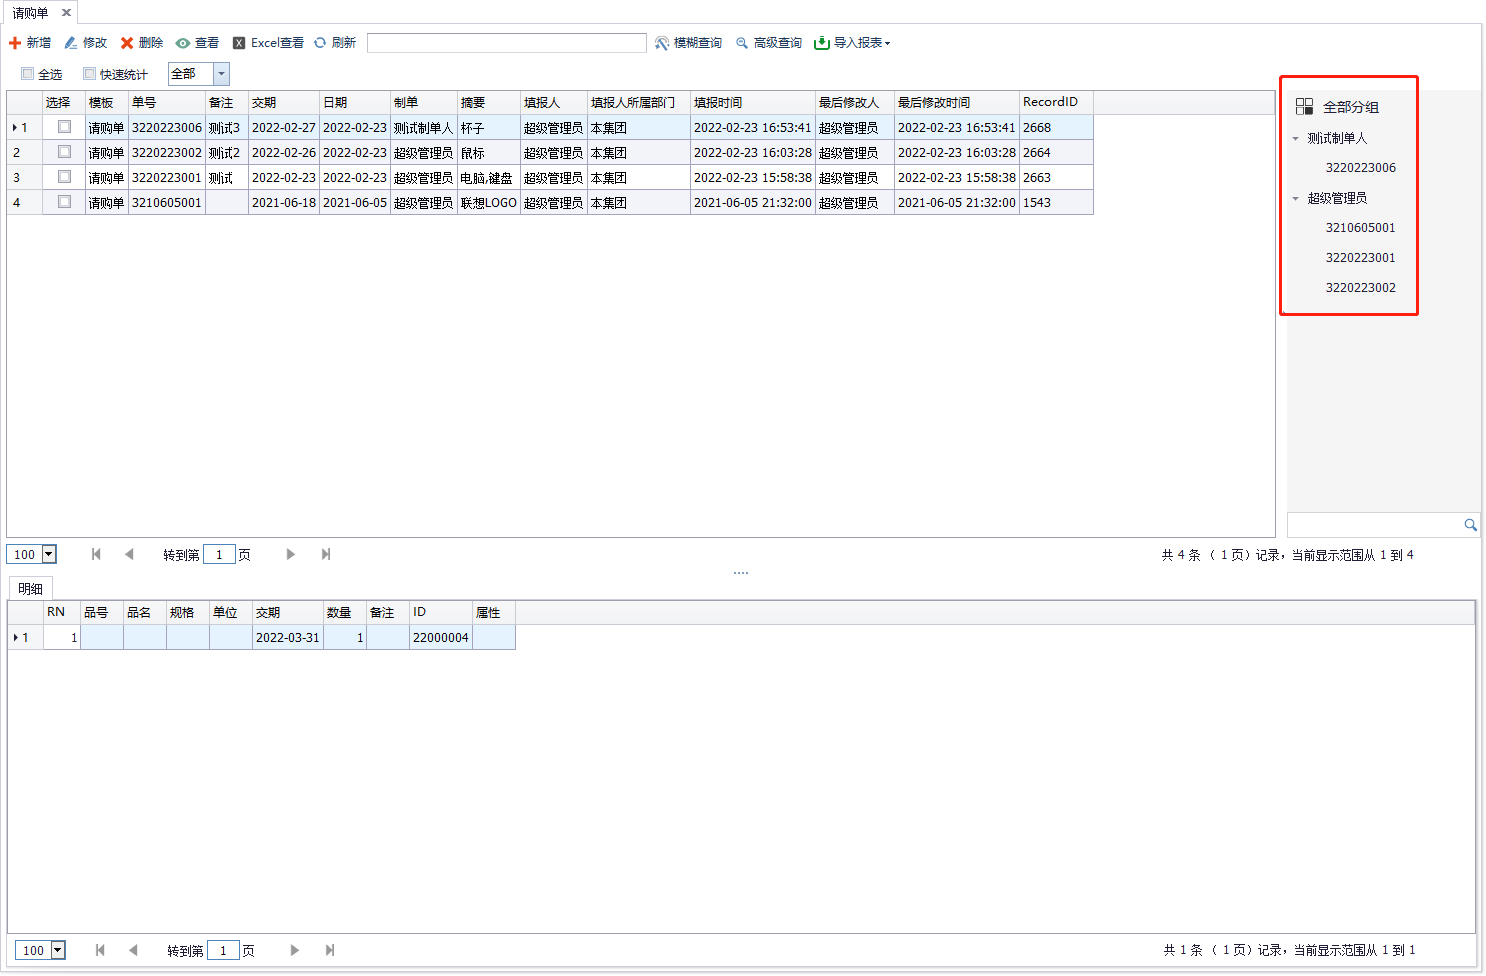This screenshot has width=1486, height=976.
Task: Switch to the 明细 tab
Action: pyautogui.click(x=31, y=589)
